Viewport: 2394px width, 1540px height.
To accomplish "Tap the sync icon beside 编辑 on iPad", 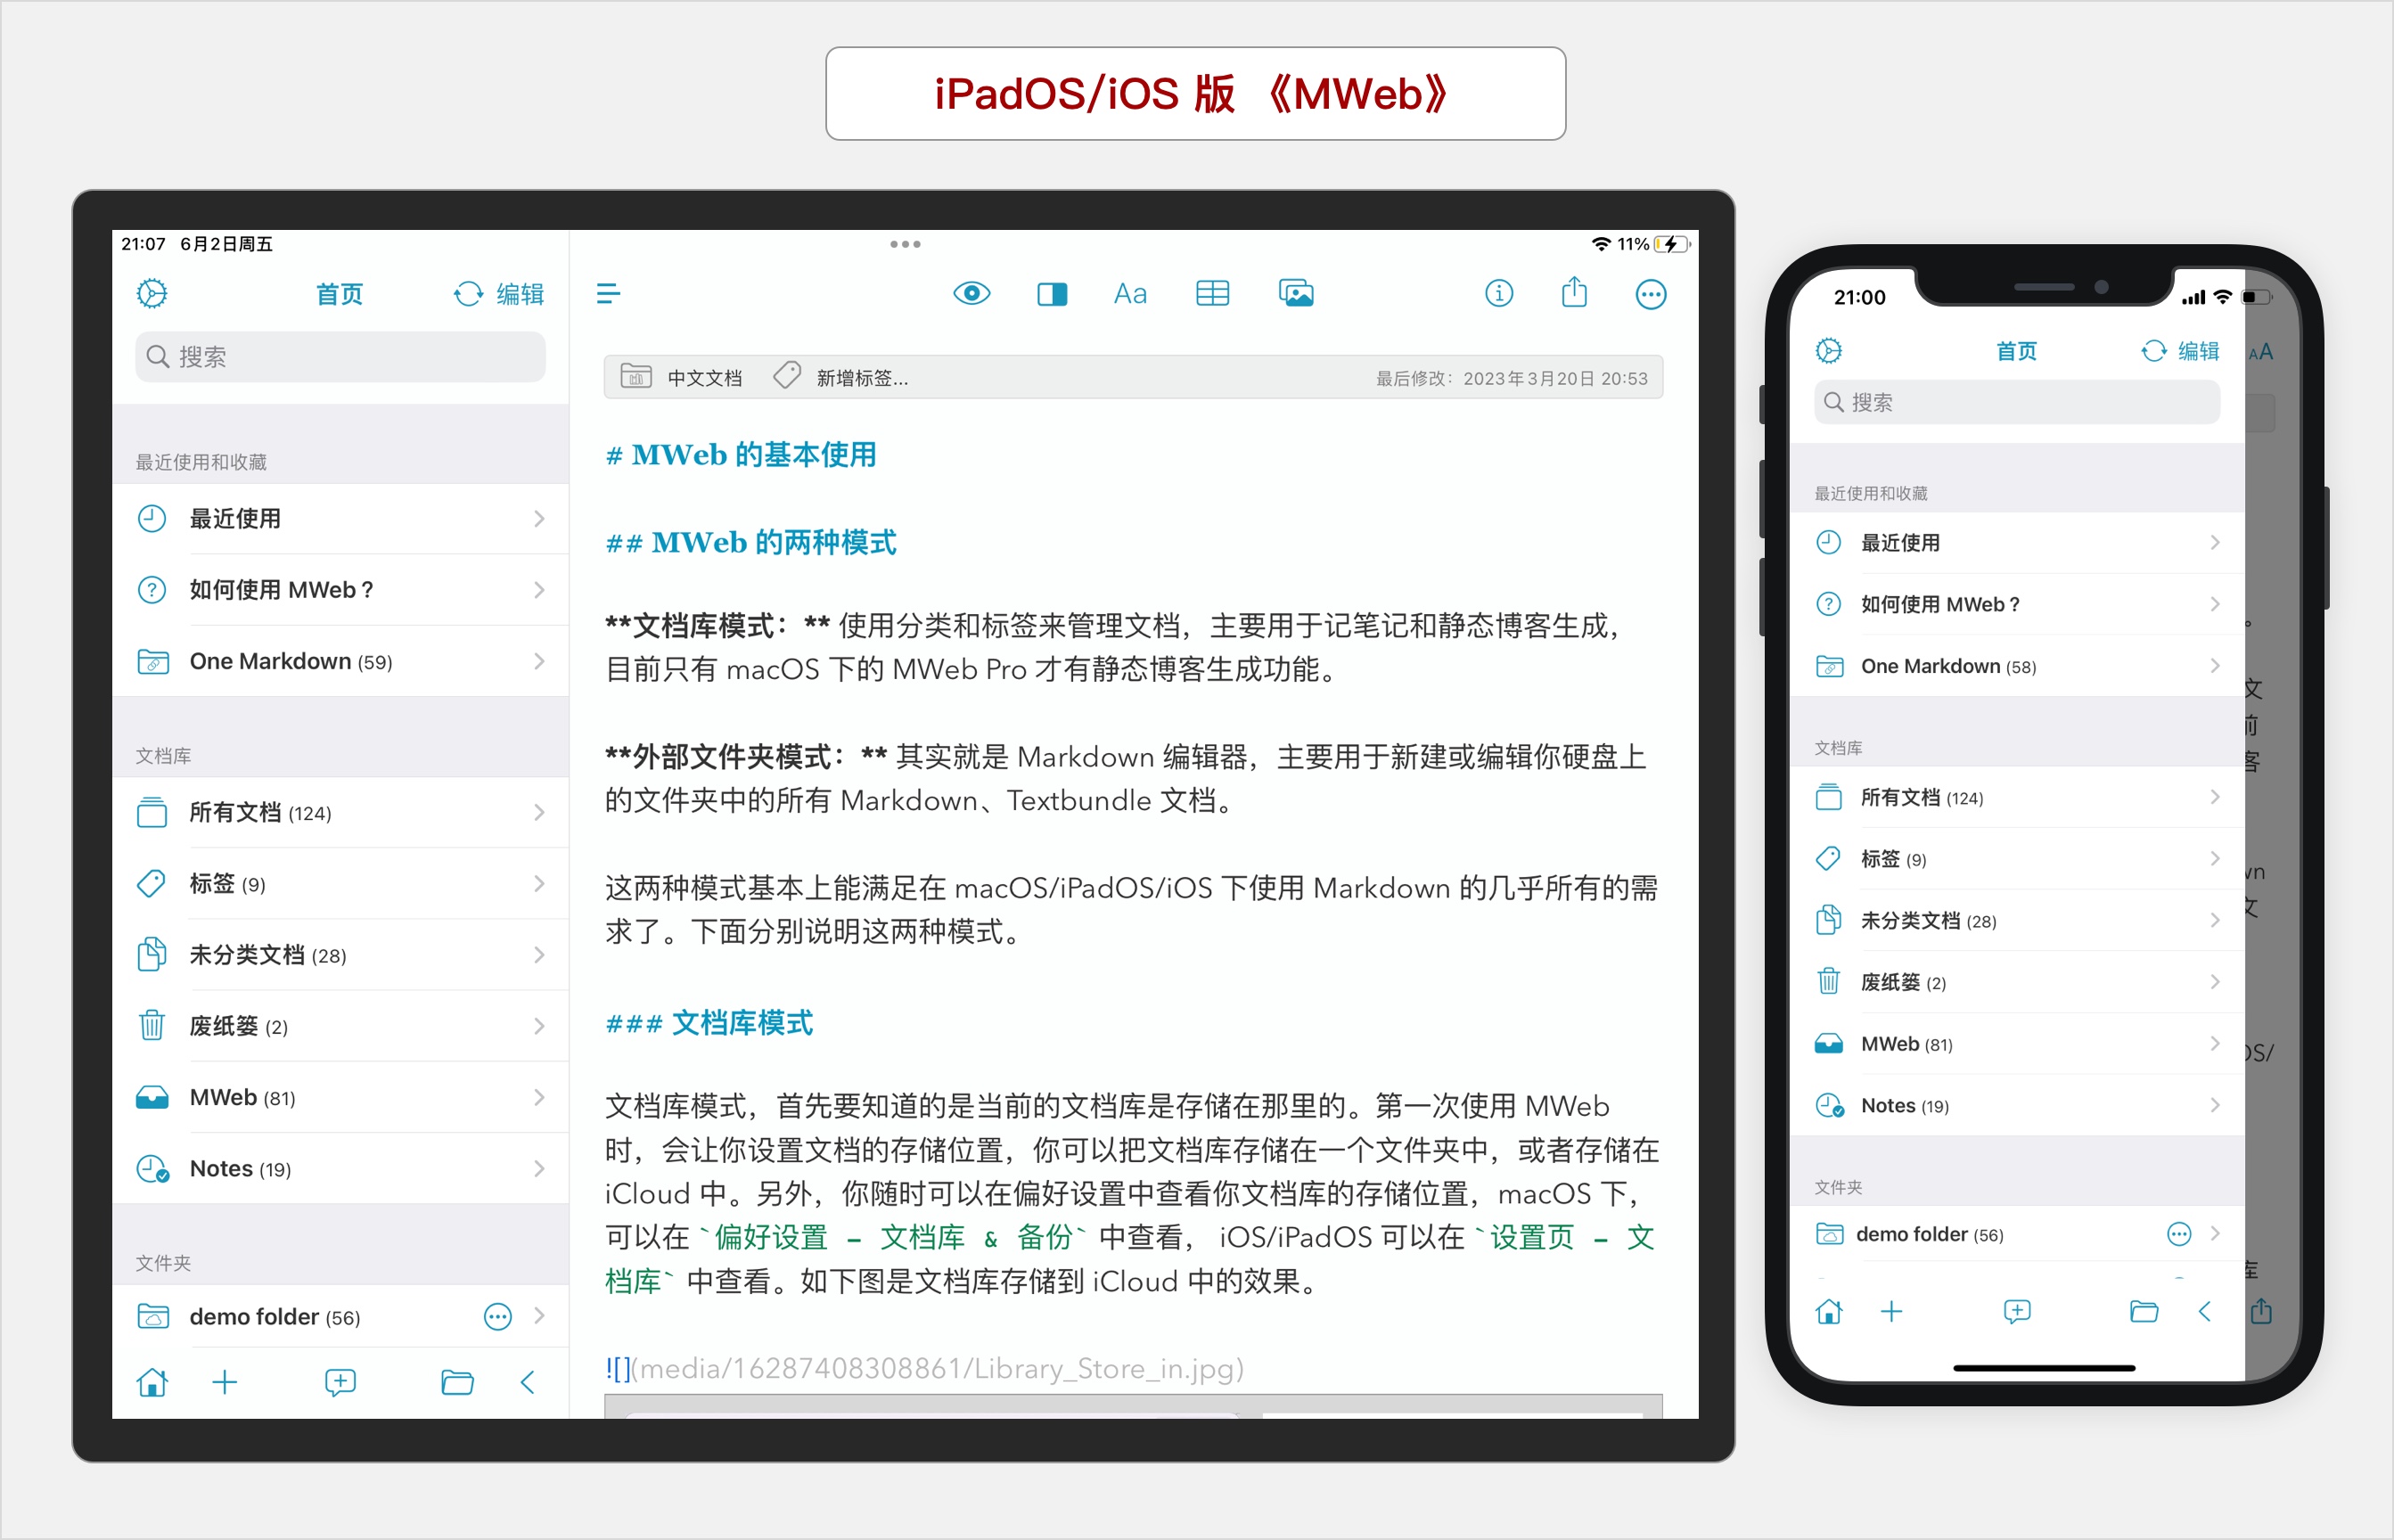I will [x=467, y=294].
